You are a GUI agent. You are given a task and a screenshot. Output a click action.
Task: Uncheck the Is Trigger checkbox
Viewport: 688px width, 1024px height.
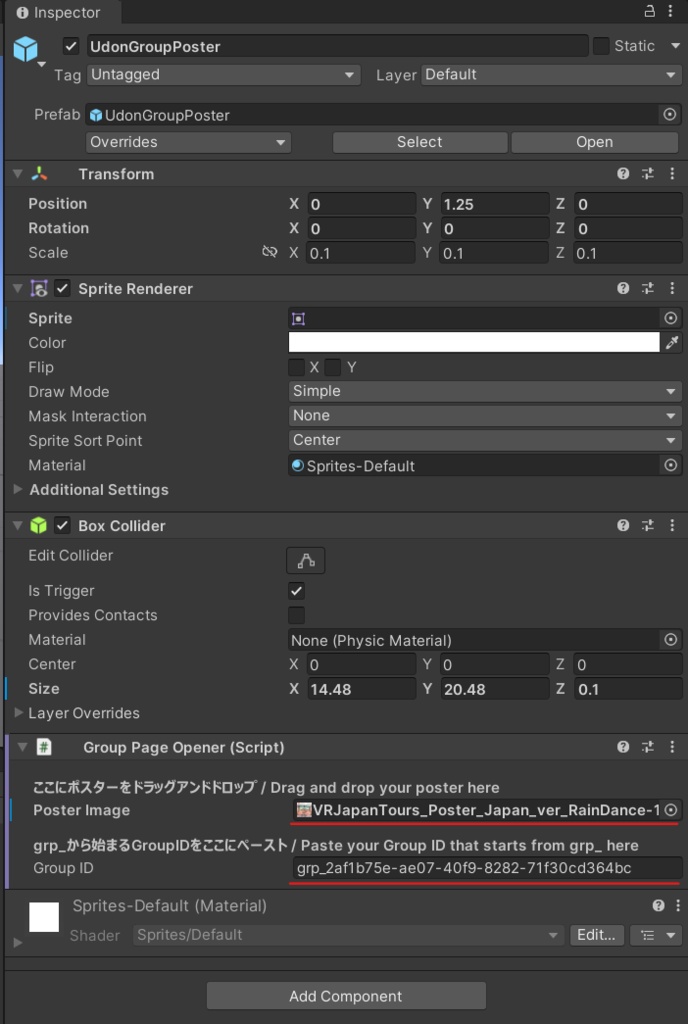pos(296,590)
